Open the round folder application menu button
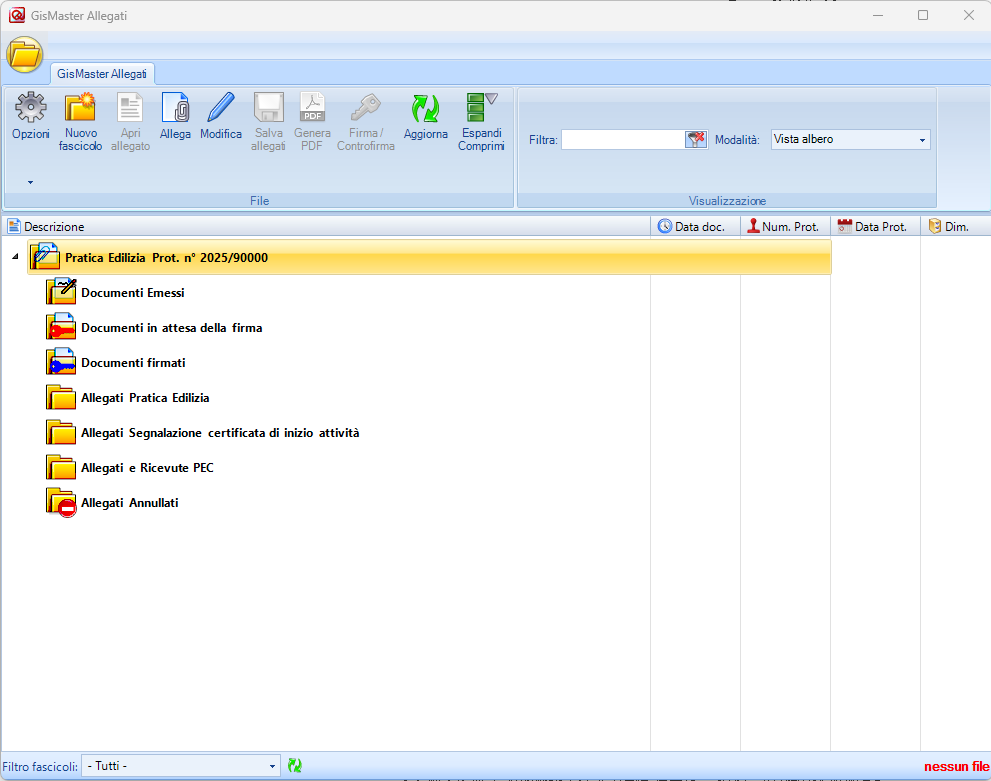 (25, 54)
